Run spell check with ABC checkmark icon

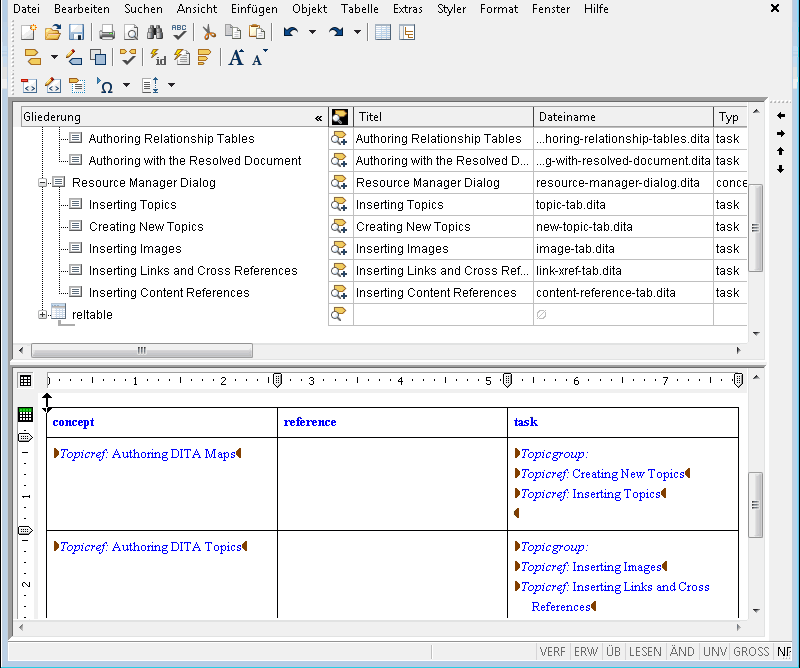point(179,32)
